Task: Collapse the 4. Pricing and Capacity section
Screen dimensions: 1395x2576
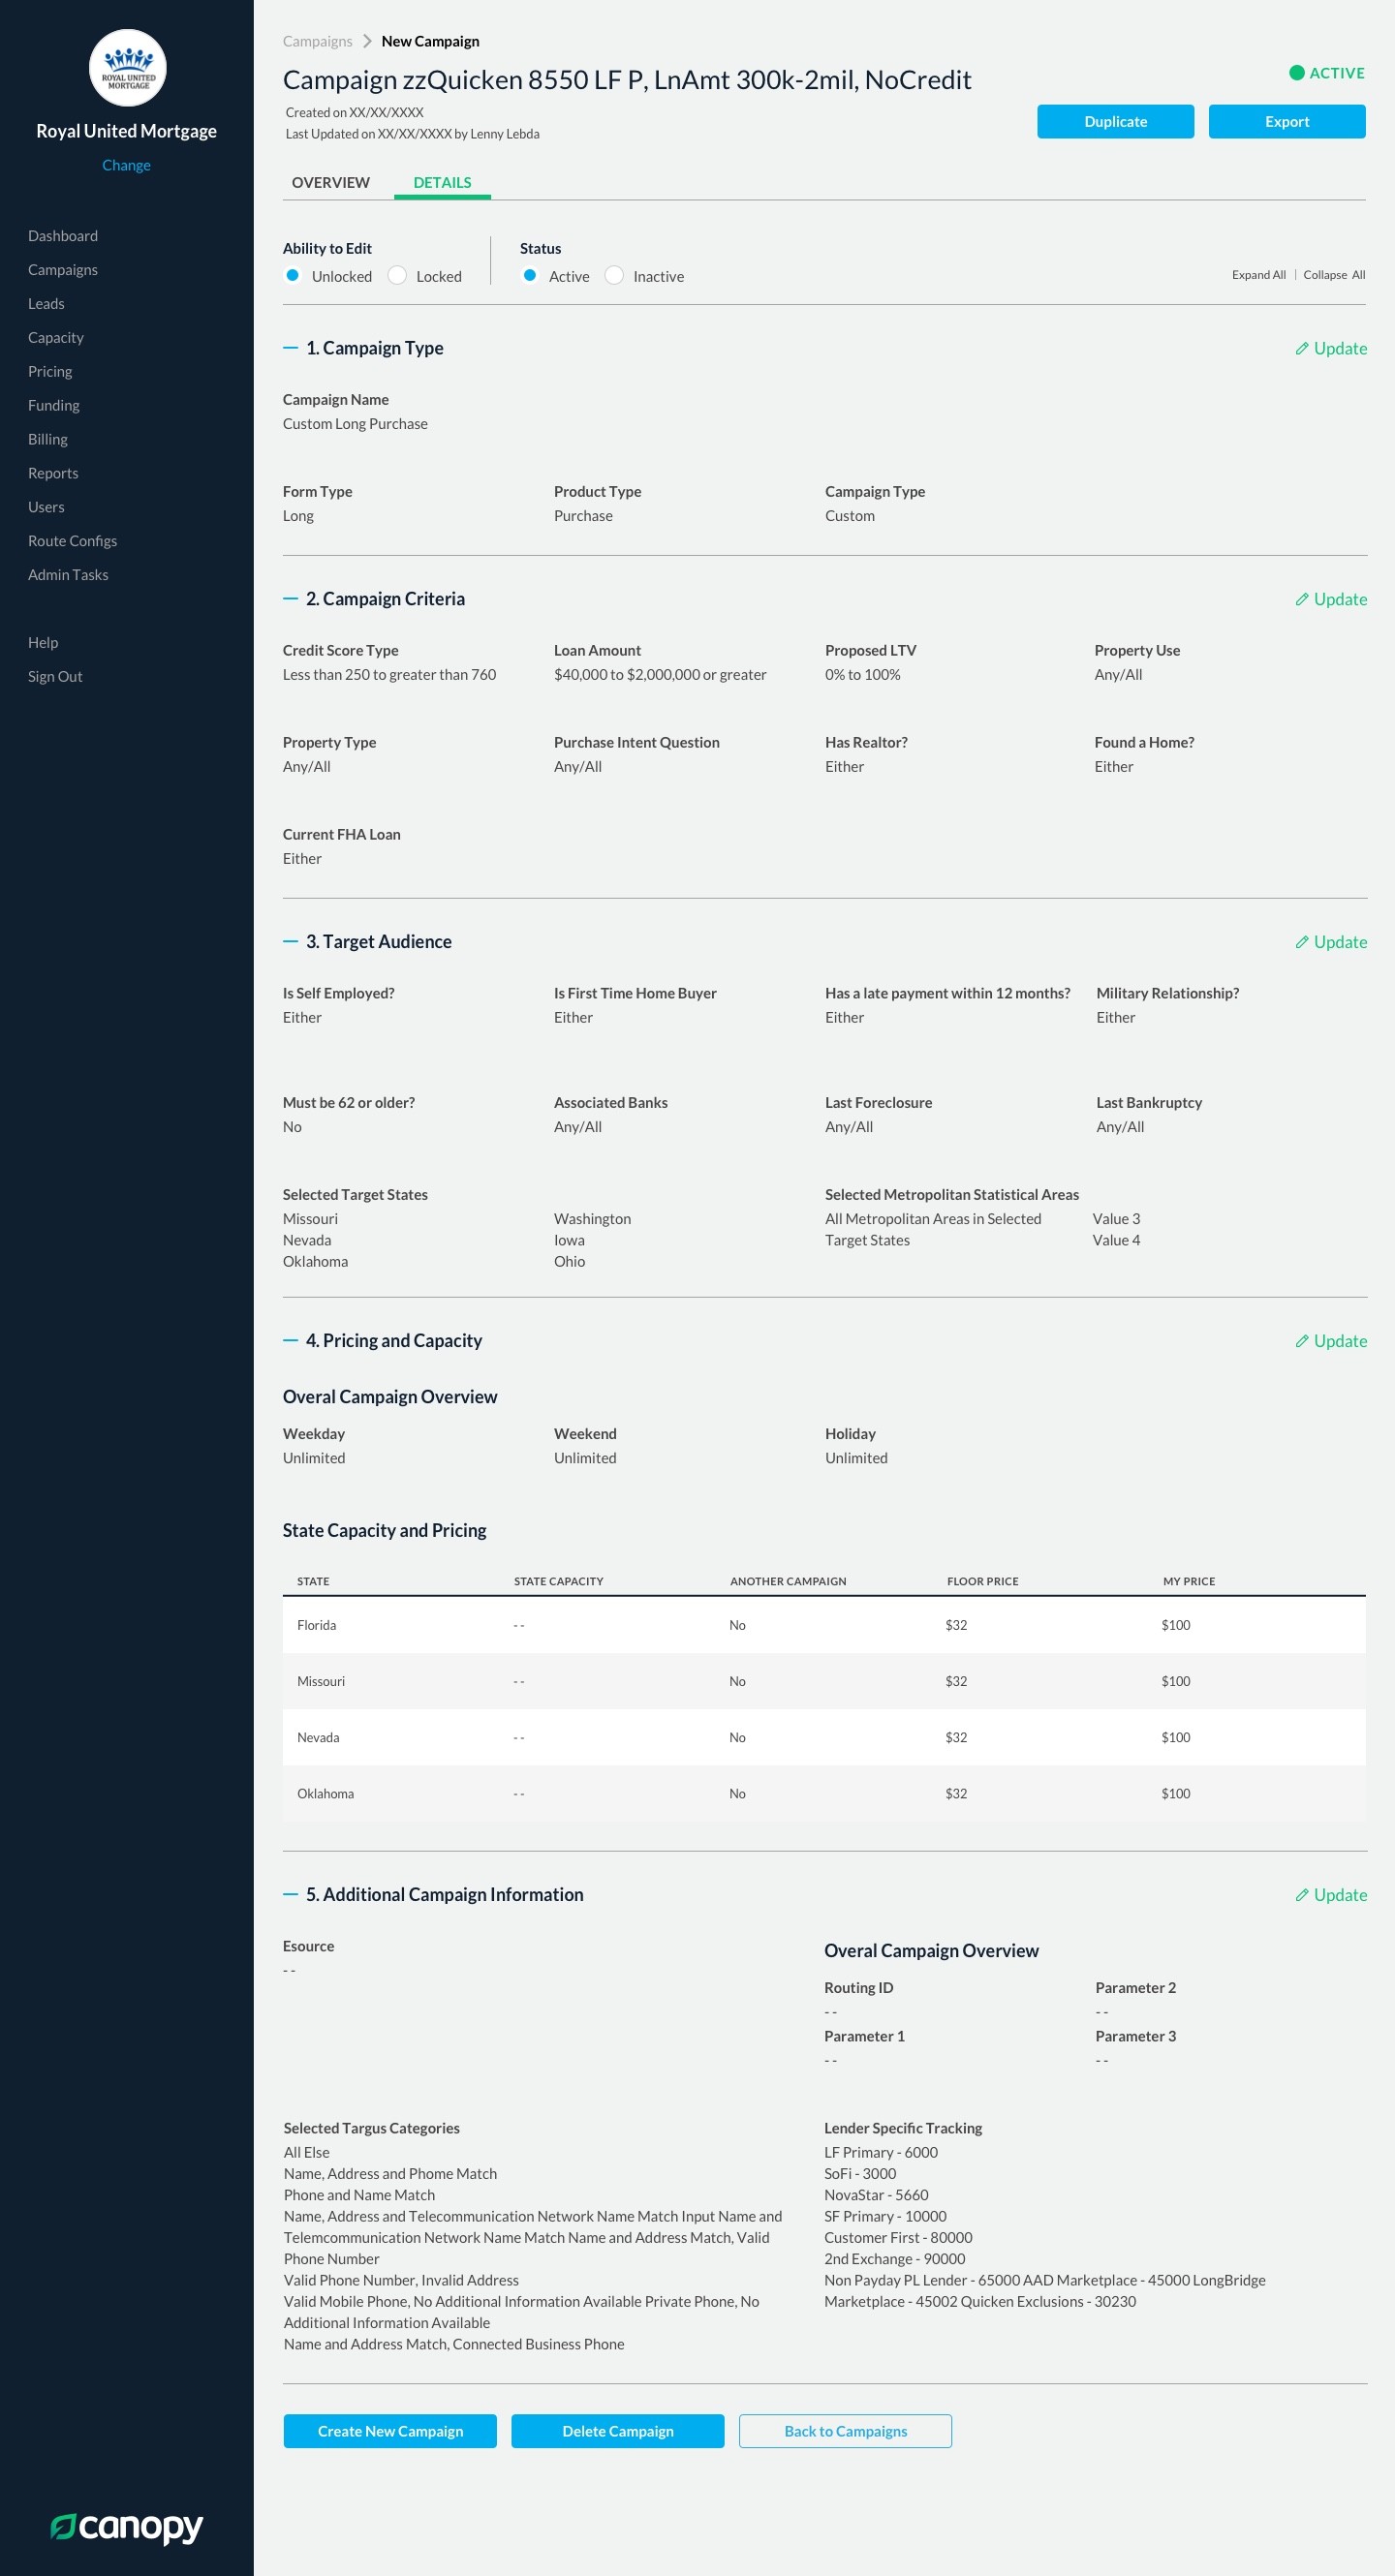Action: tap(290, 1341)
